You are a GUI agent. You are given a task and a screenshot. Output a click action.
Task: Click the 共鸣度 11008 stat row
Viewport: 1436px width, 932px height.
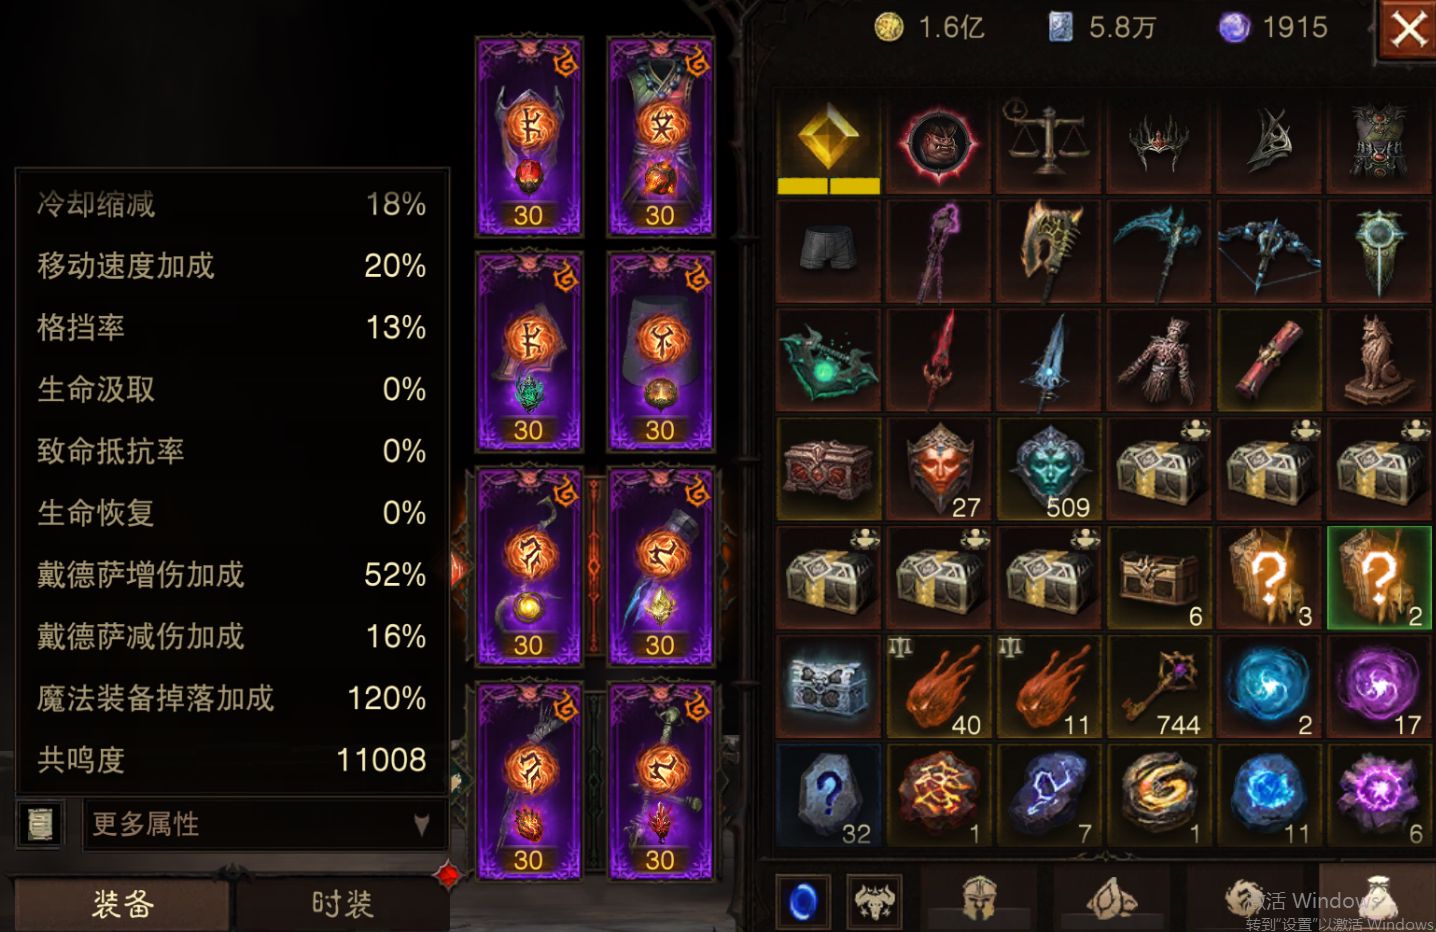(x=232, y=760)
